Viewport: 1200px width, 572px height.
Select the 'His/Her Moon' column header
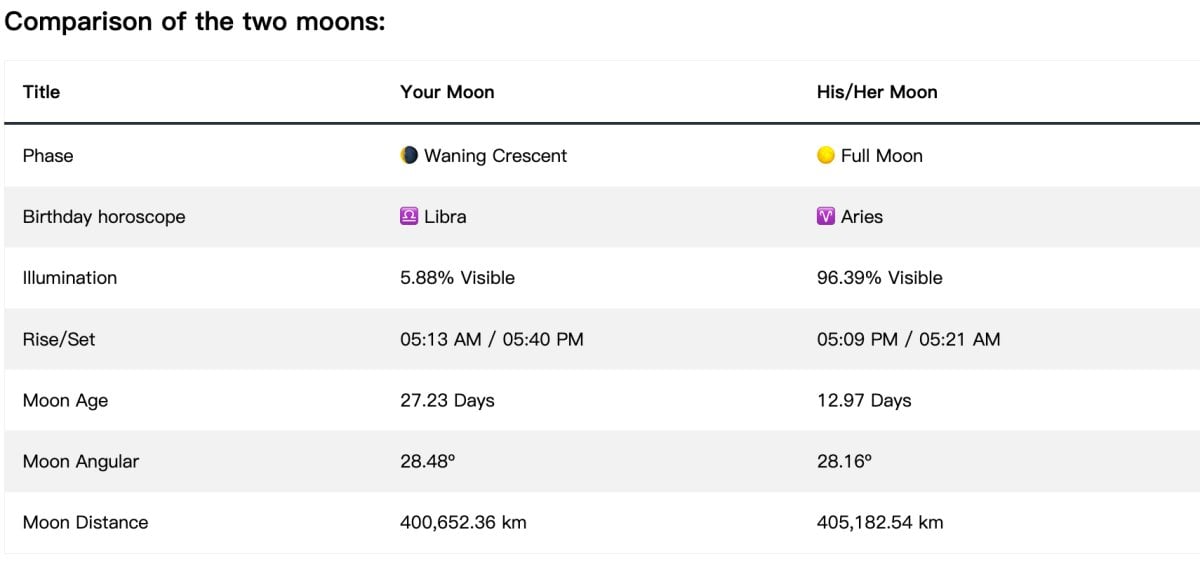(x=877, y=92)
